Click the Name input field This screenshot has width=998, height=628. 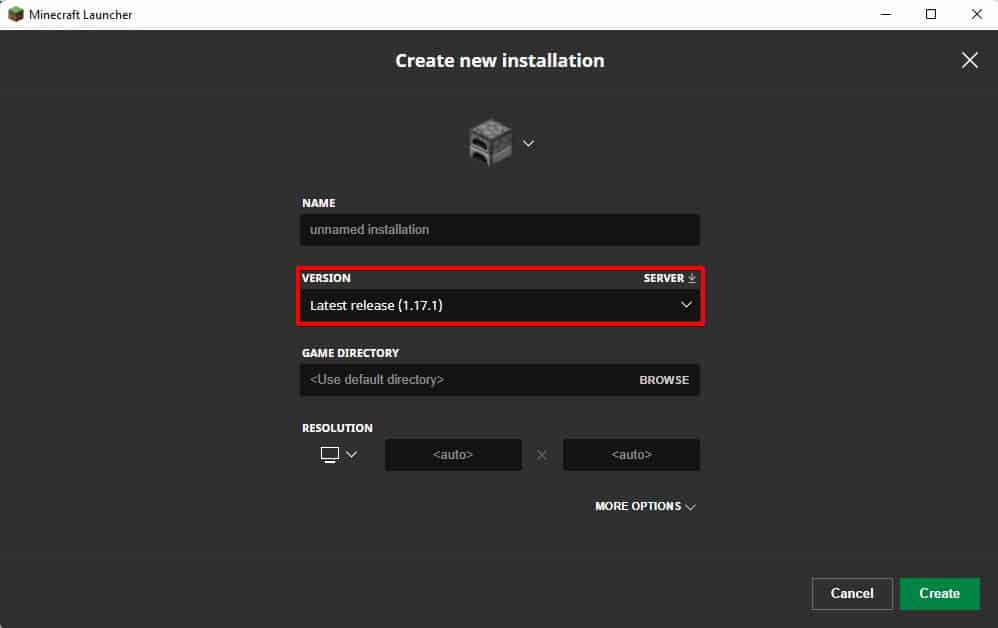pos(500,230)
